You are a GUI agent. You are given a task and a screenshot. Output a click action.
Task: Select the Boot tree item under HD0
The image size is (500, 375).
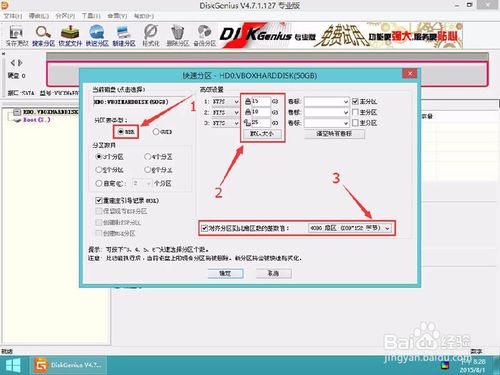pos(36,120)
